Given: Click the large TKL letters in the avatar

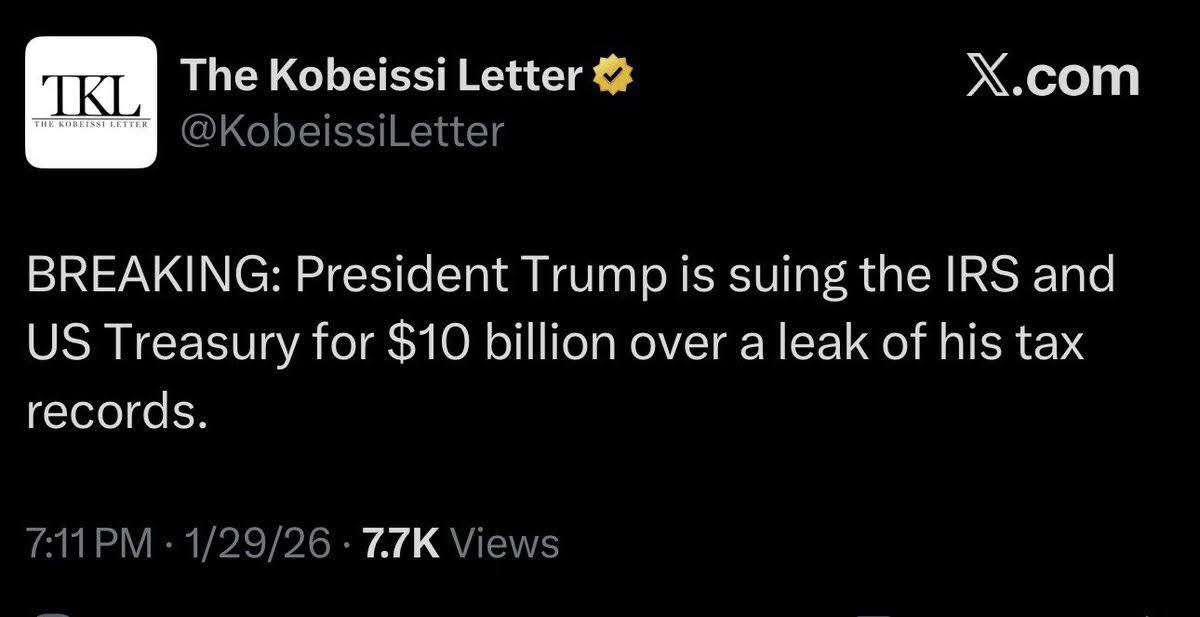Looking at the screenshot, I should point(90,96).
